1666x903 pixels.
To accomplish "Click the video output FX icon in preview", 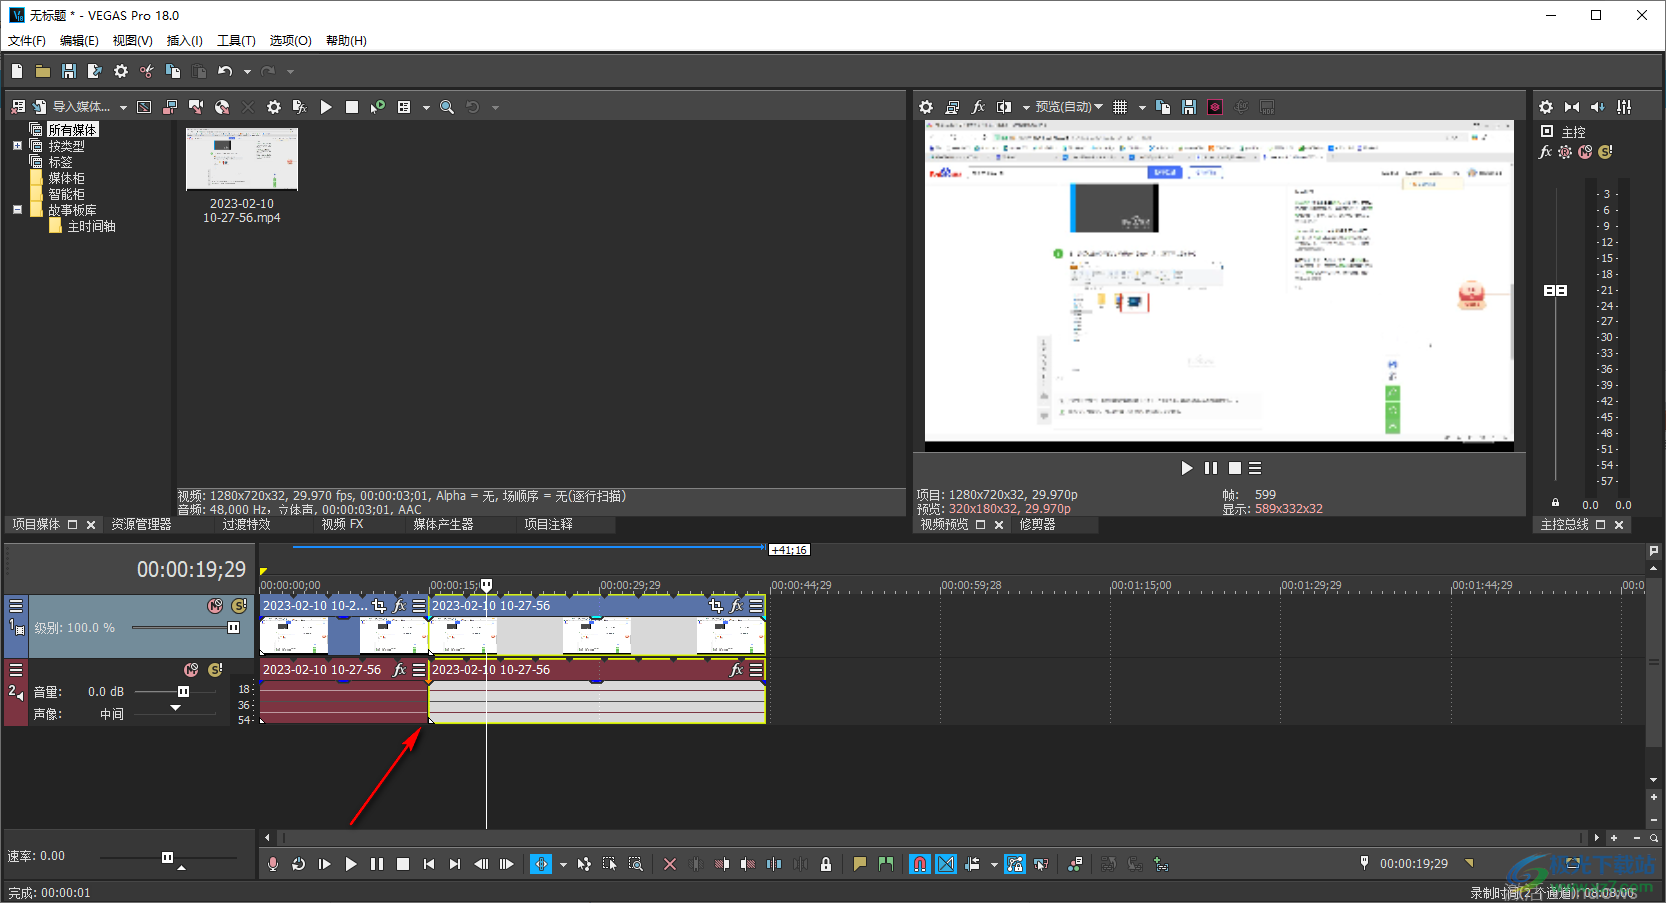I will (x=978, y=107).
